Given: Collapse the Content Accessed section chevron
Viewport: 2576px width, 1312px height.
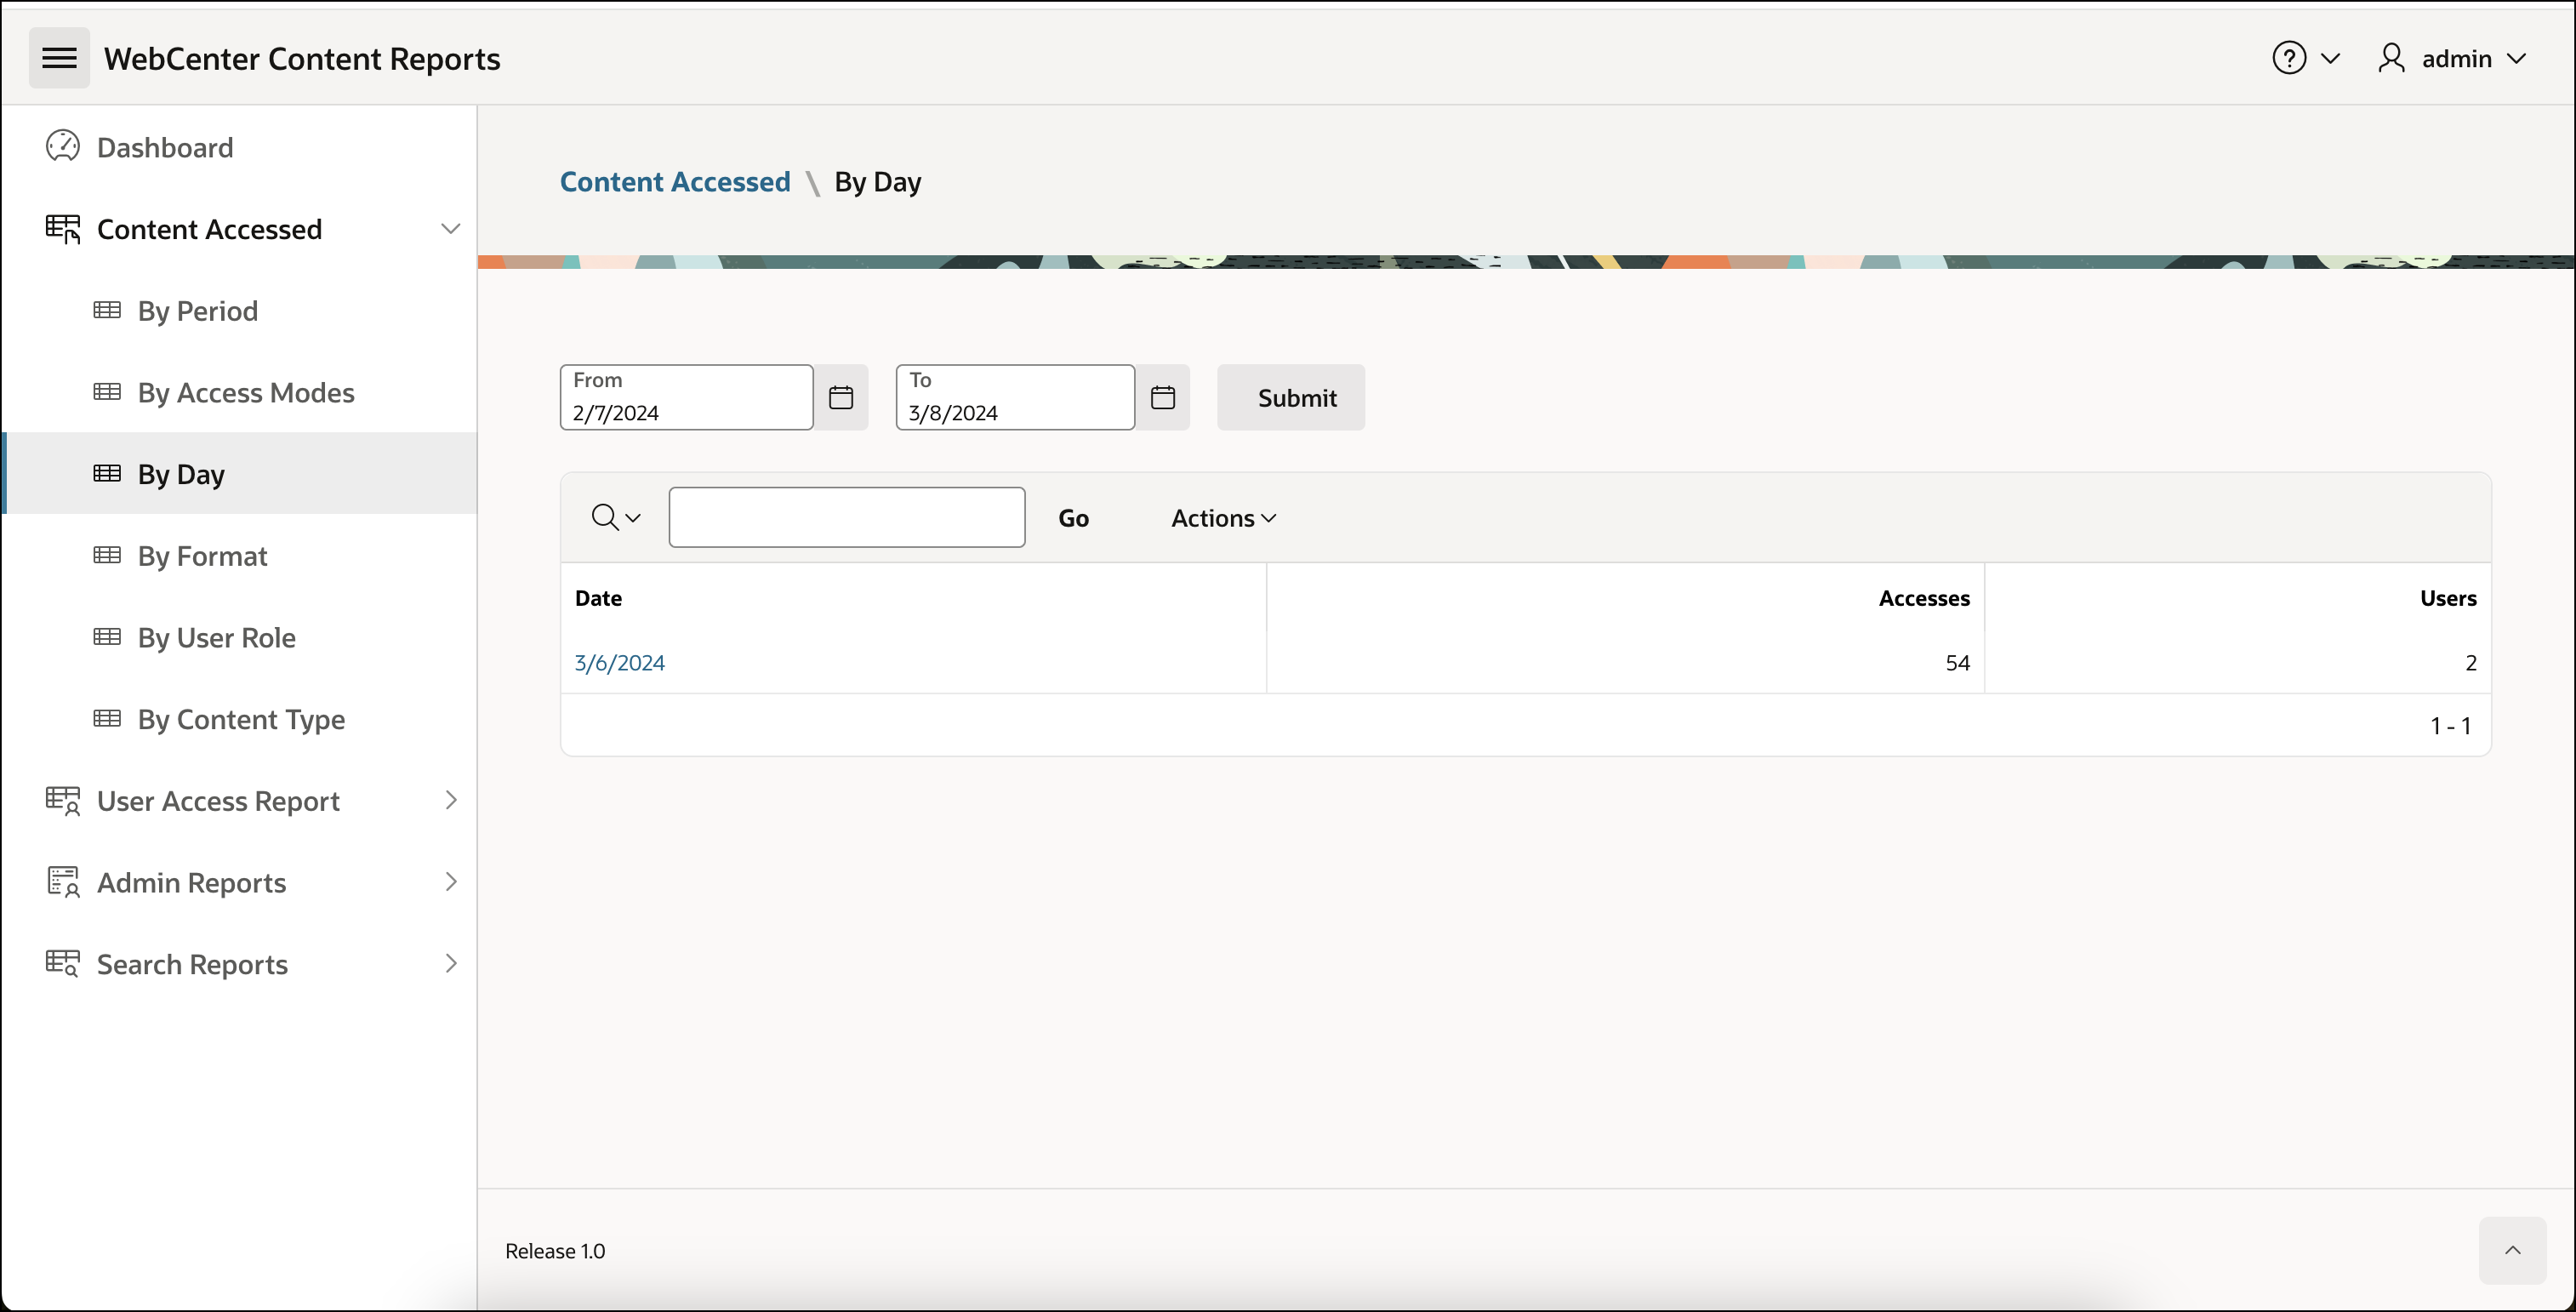Looking at the screenshot, I should click(451, 229).
